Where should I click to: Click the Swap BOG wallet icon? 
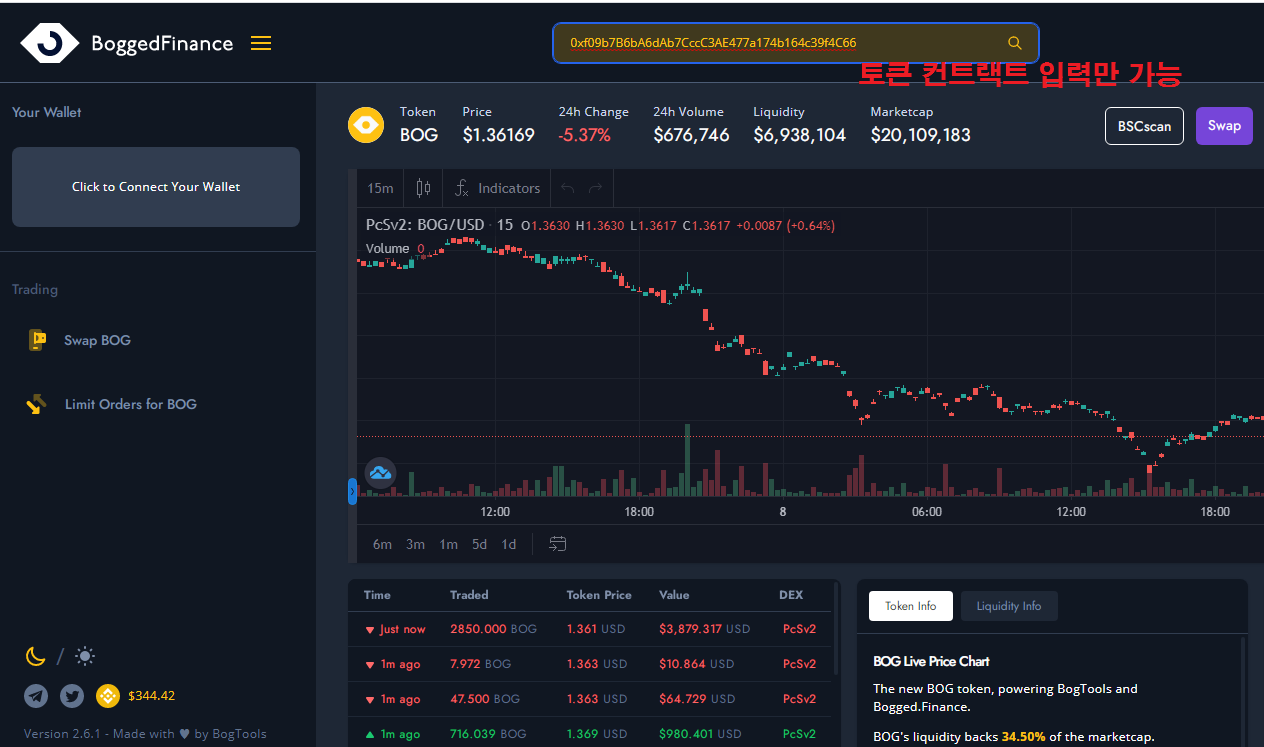37,340
